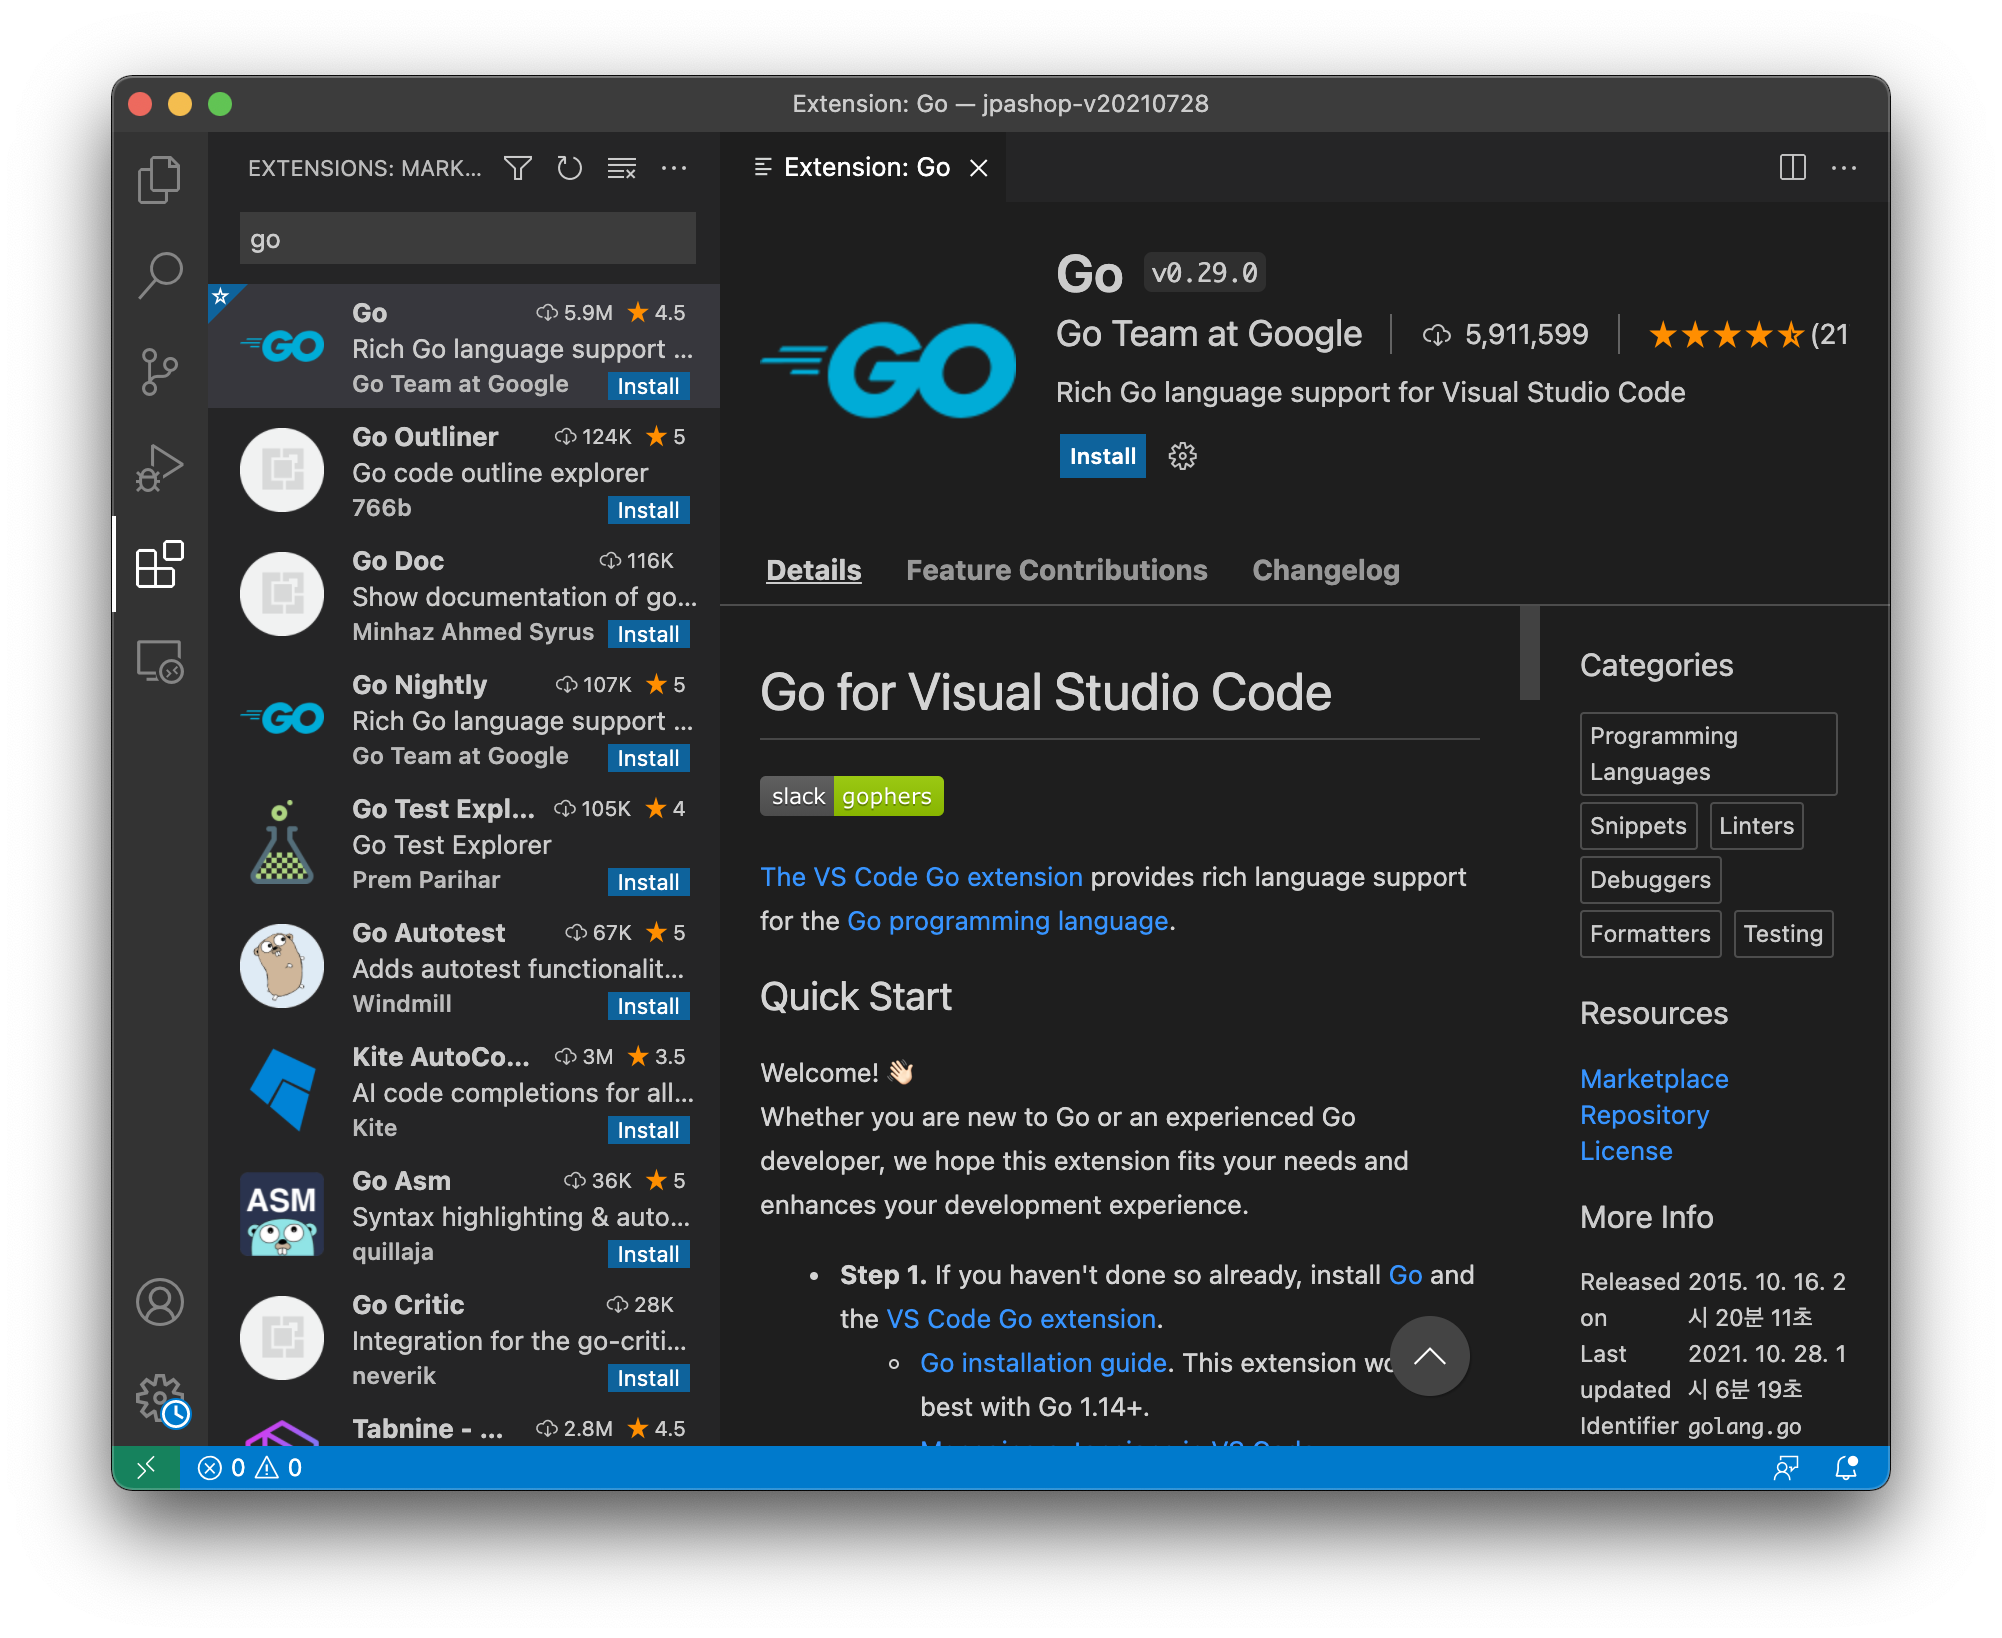The image size is (2002, 1638).
Task: Click the scroll-to-top arrow button
Action: click(x=1429, y=1356)
